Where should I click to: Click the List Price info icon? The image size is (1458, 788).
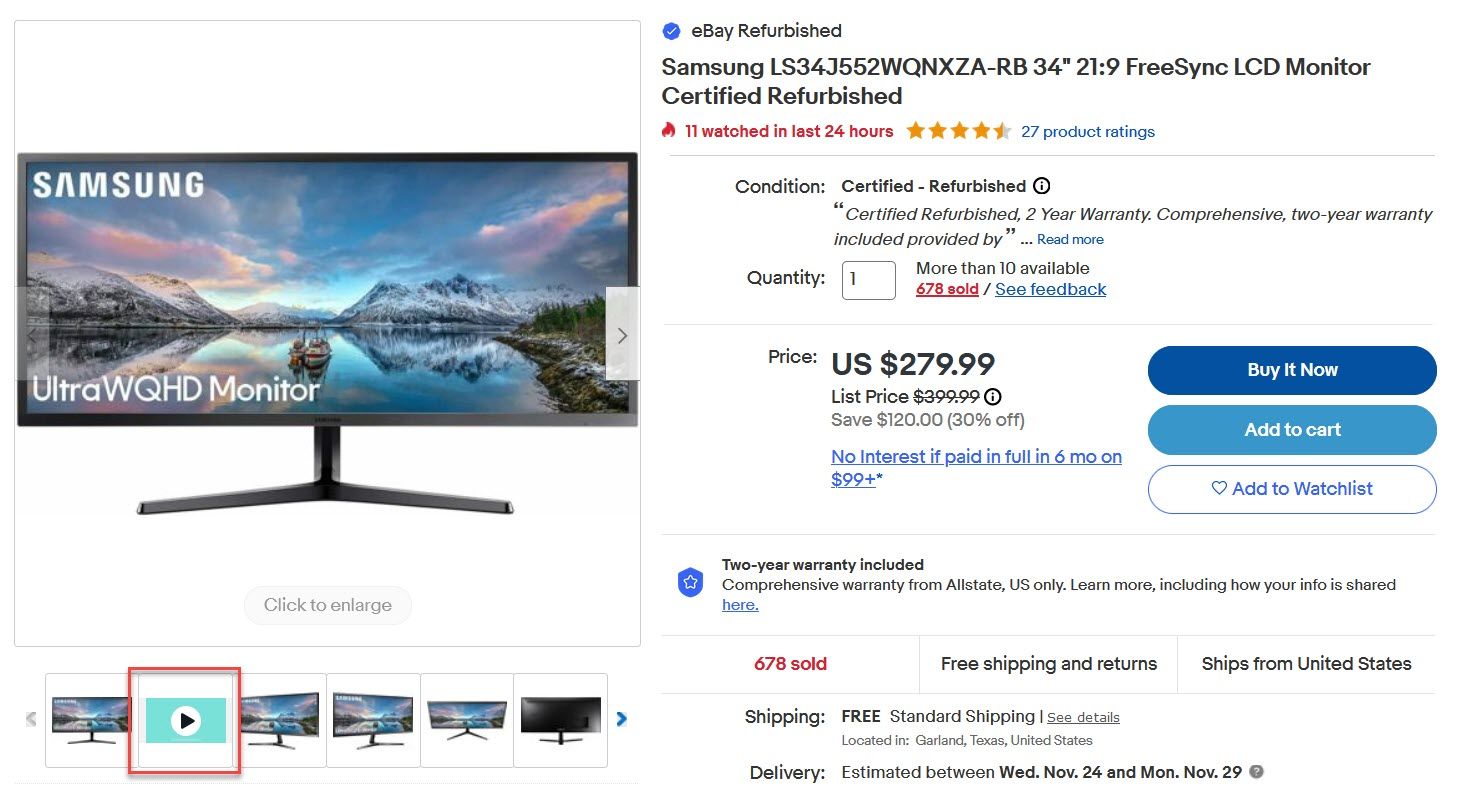pyautogui.click(x=993, y=396)
